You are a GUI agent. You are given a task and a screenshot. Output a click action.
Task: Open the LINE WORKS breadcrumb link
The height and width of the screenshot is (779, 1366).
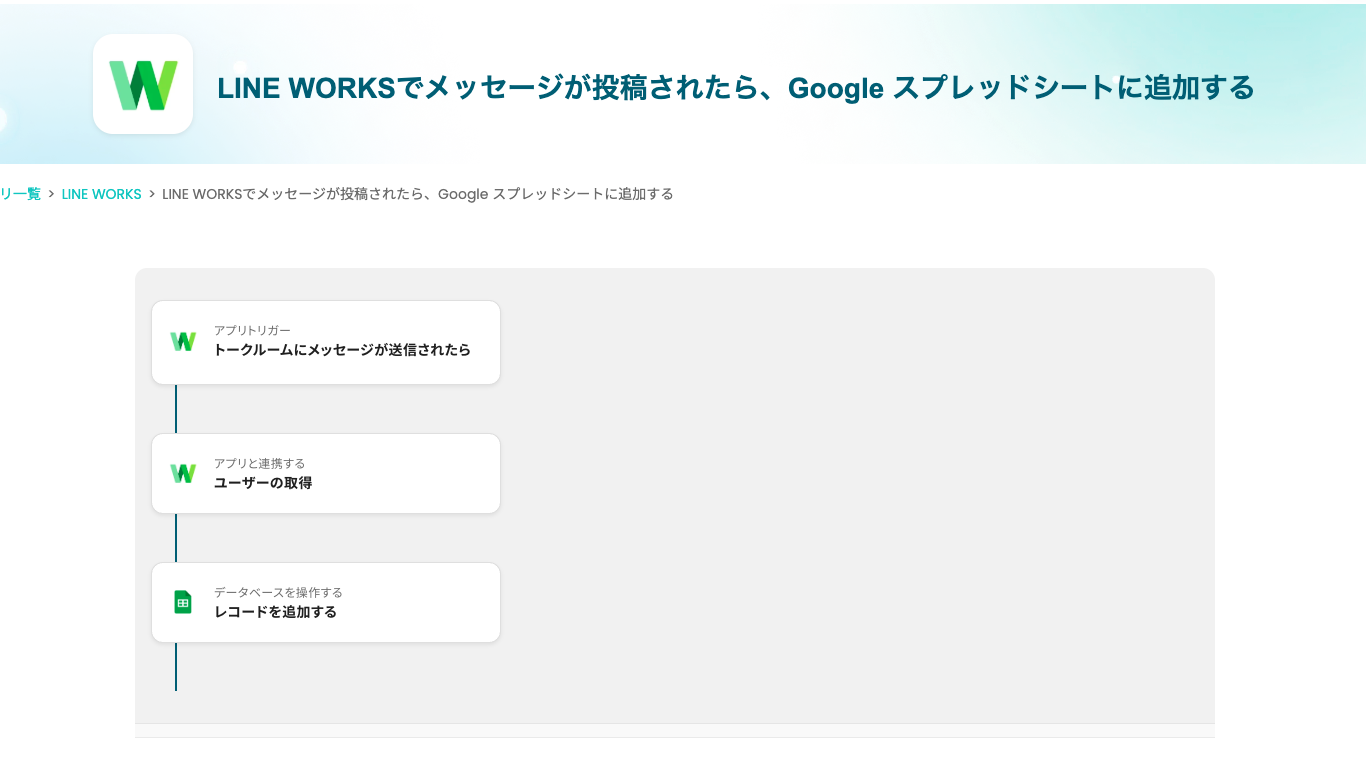coord(102,194)
